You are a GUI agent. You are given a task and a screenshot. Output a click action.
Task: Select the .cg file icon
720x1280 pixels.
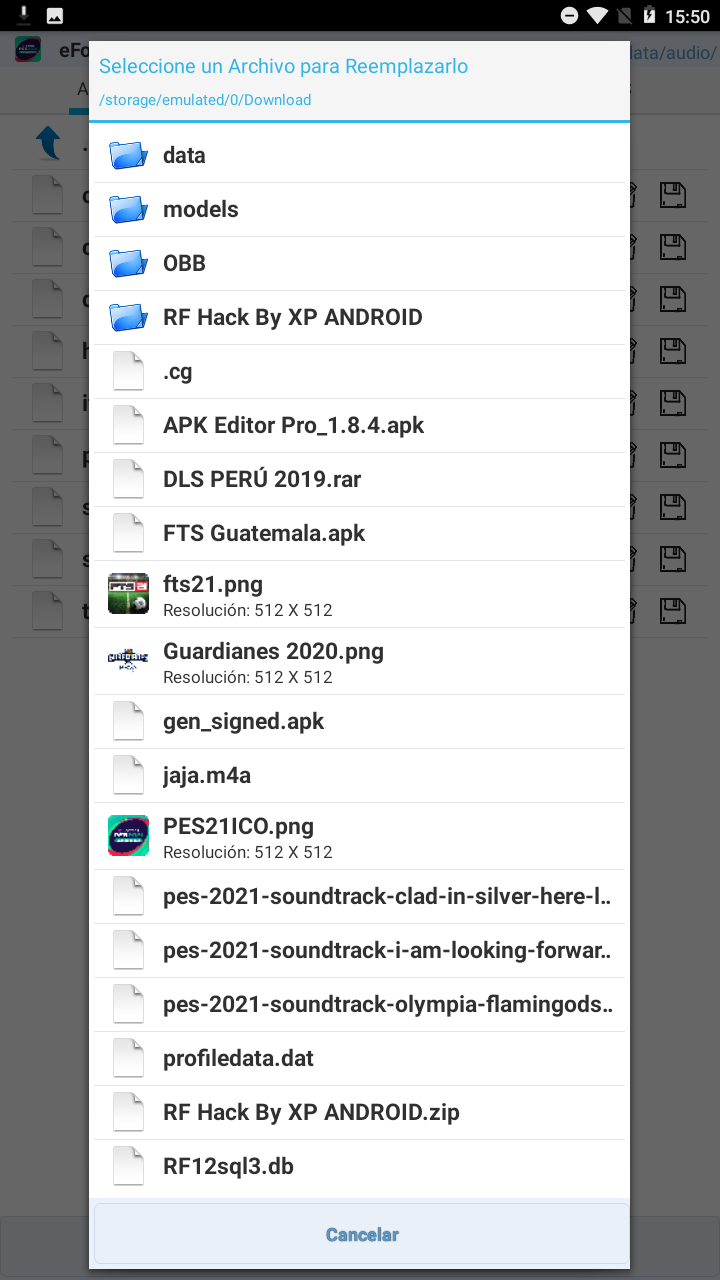point(128,371)
